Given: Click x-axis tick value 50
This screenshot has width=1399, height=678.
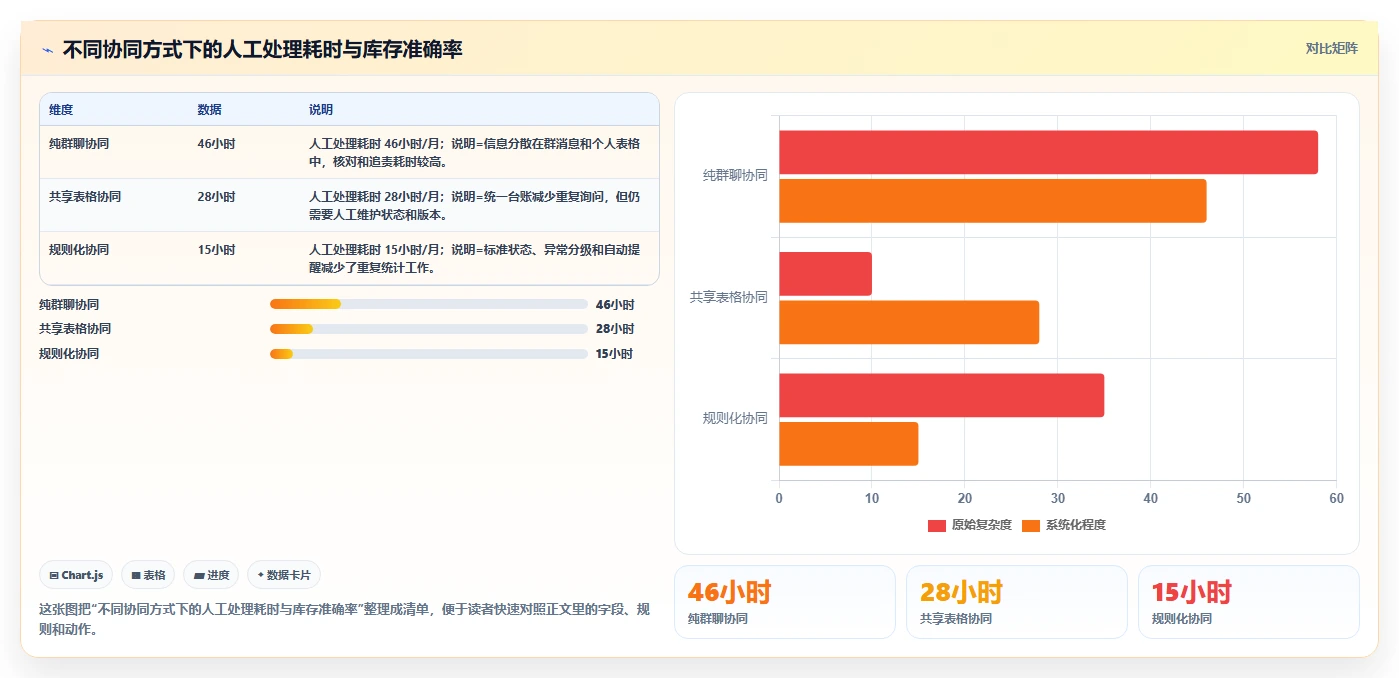Looking at the screenshot, I should coord(1244,498).
